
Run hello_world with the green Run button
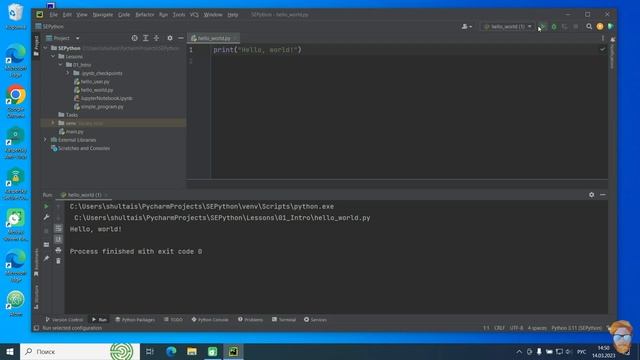pos(542,27)
